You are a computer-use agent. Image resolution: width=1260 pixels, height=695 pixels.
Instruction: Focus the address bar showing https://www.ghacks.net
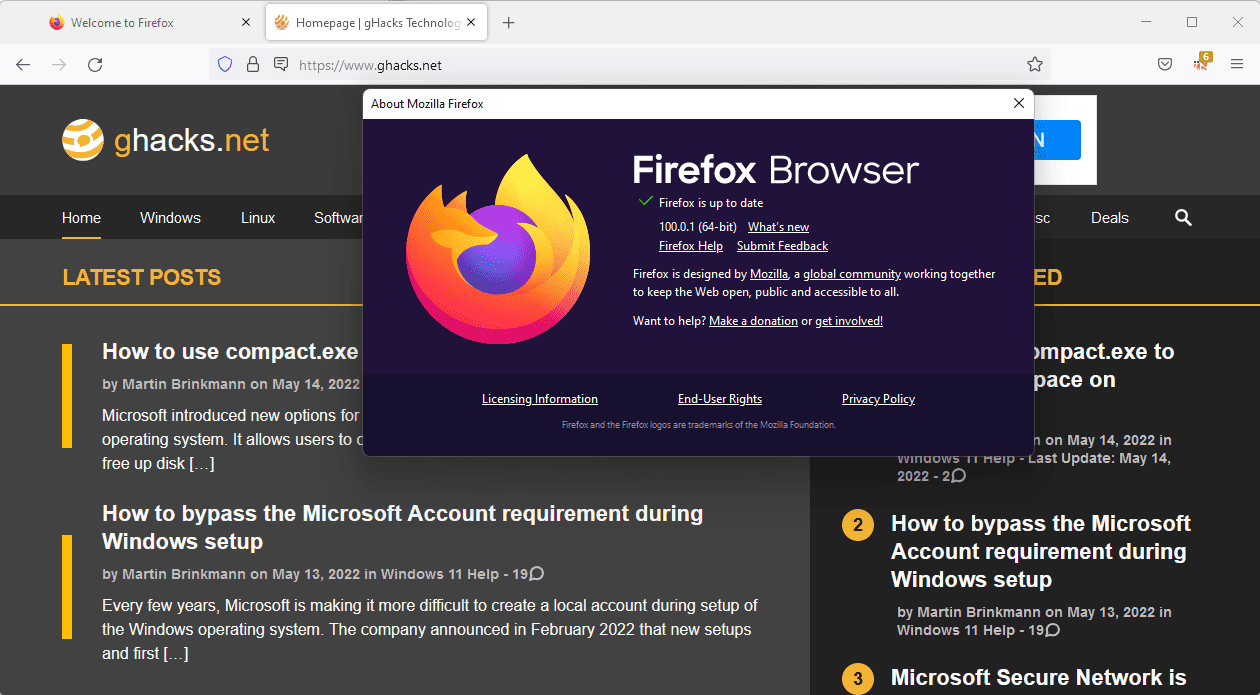click(630, 65)
